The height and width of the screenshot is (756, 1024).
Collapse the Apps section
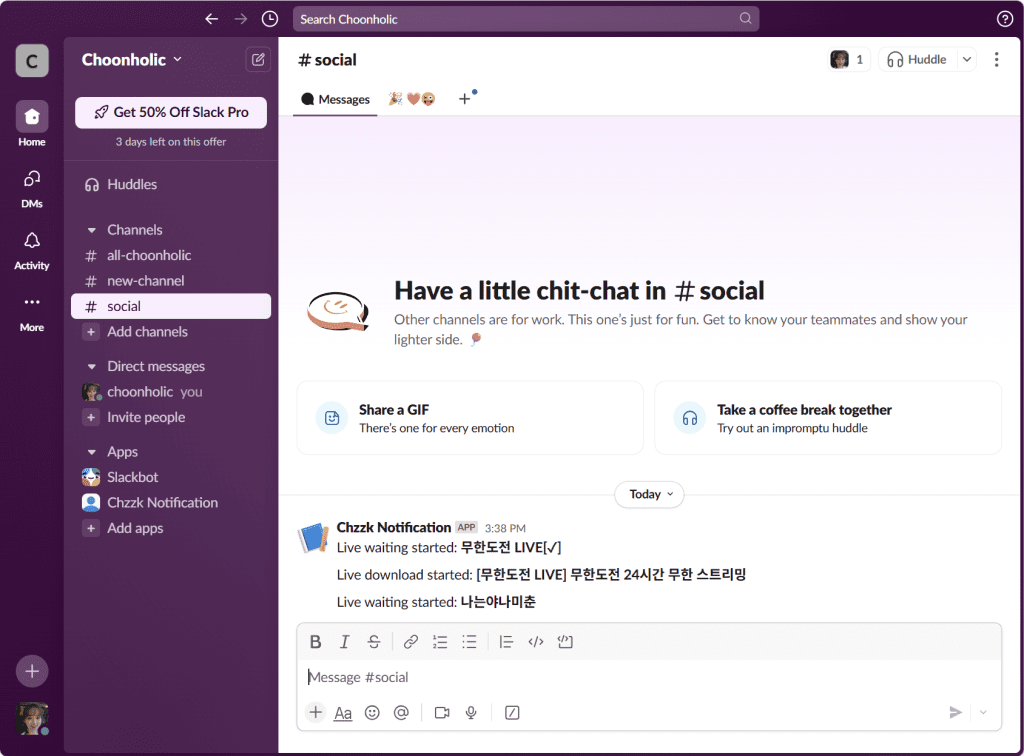point(91,452)
